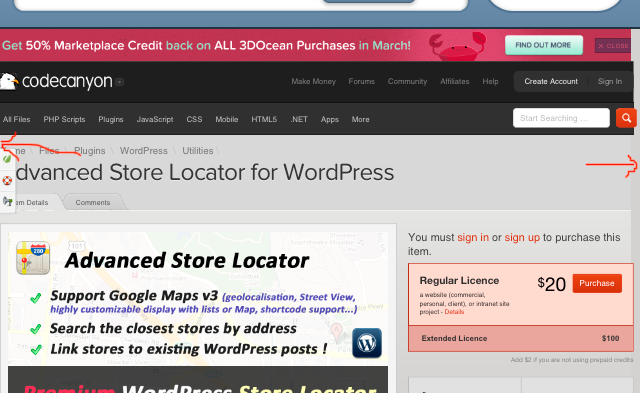Switch to the Comments tab
This screenshot has width=640, height=393.
coord(93,202)
